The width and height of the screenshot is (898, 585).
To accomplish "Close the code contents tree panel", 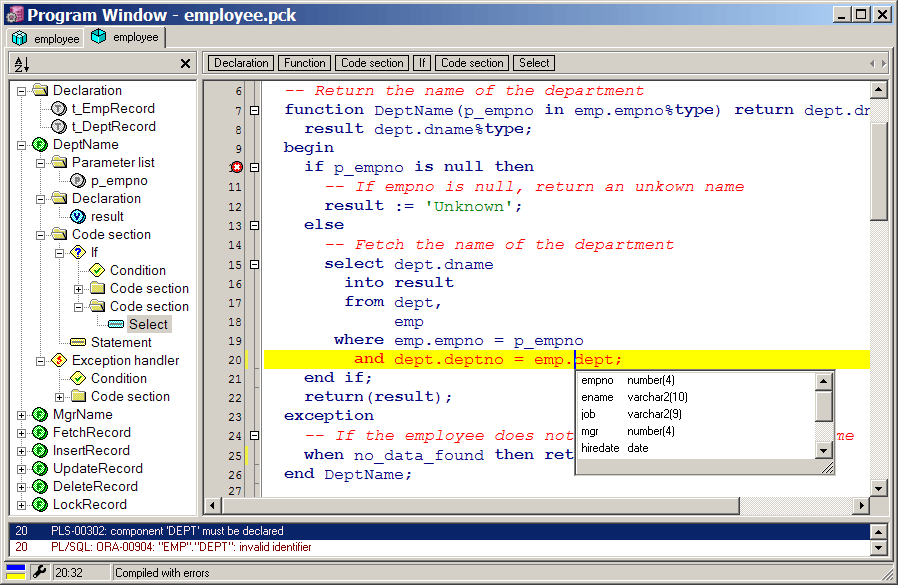I will [x=185, y=64].
